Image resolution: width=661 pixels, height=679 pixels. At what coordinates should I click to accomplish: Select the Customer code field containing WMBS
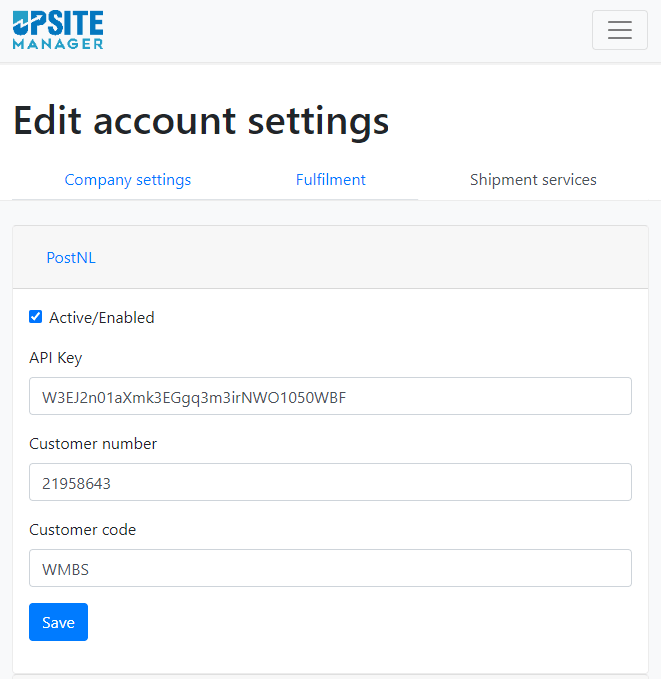click(330, 568)
